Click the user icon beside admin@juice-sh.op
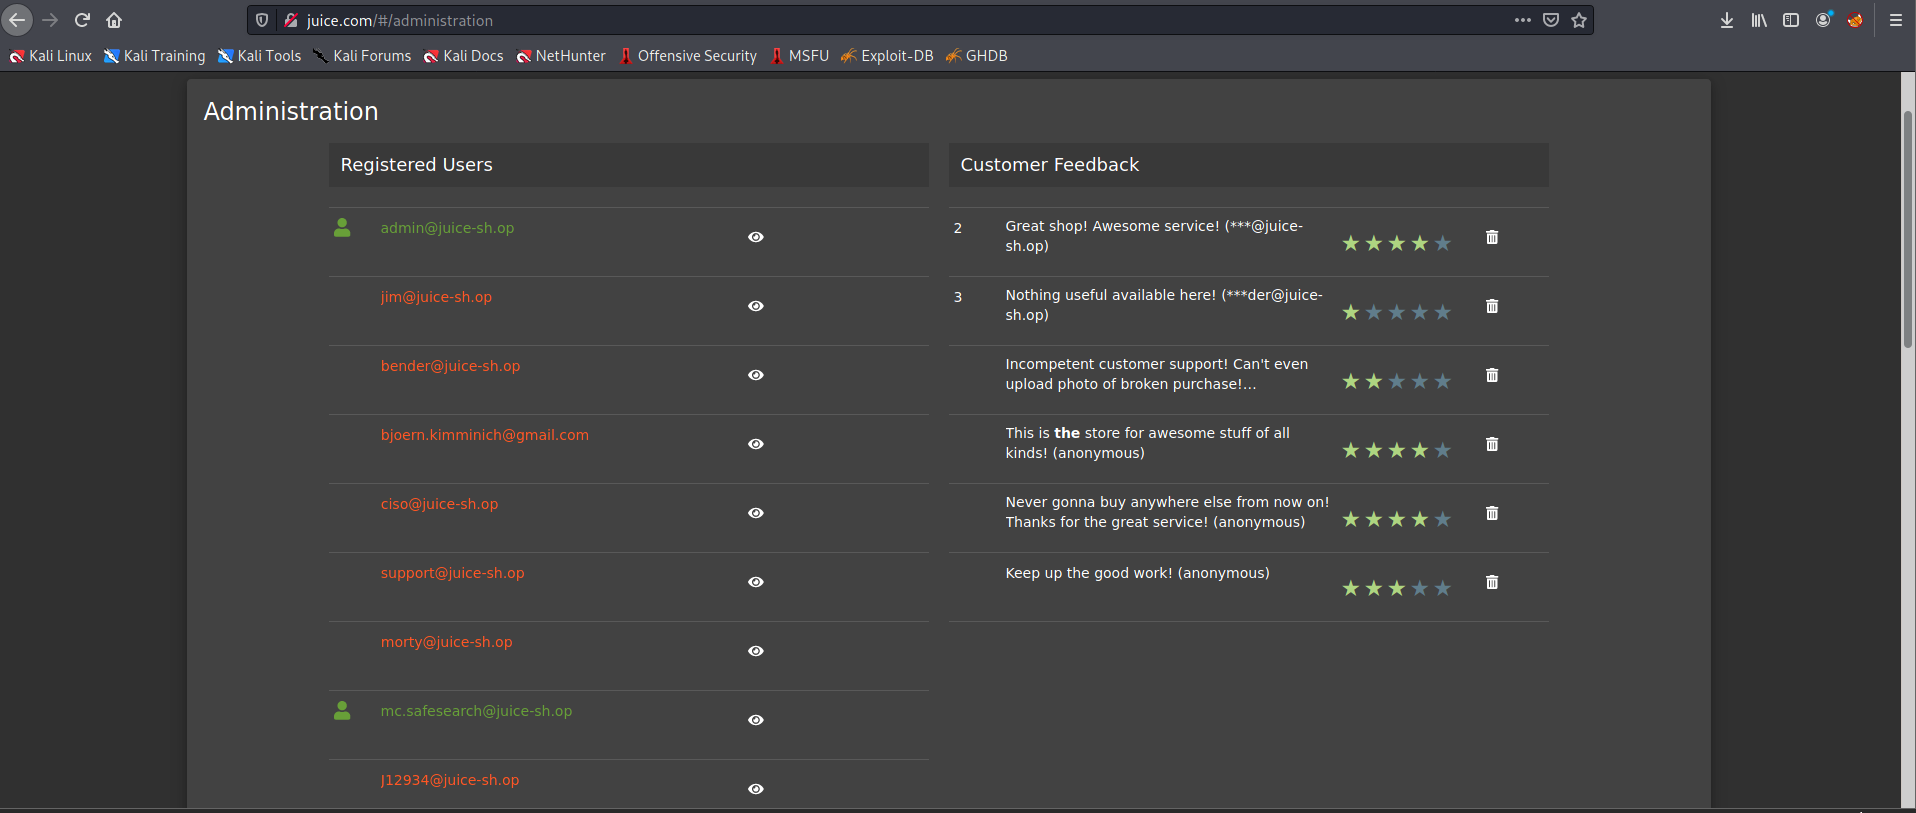This screenshot has width=1916, height=813. click(342, 228)
